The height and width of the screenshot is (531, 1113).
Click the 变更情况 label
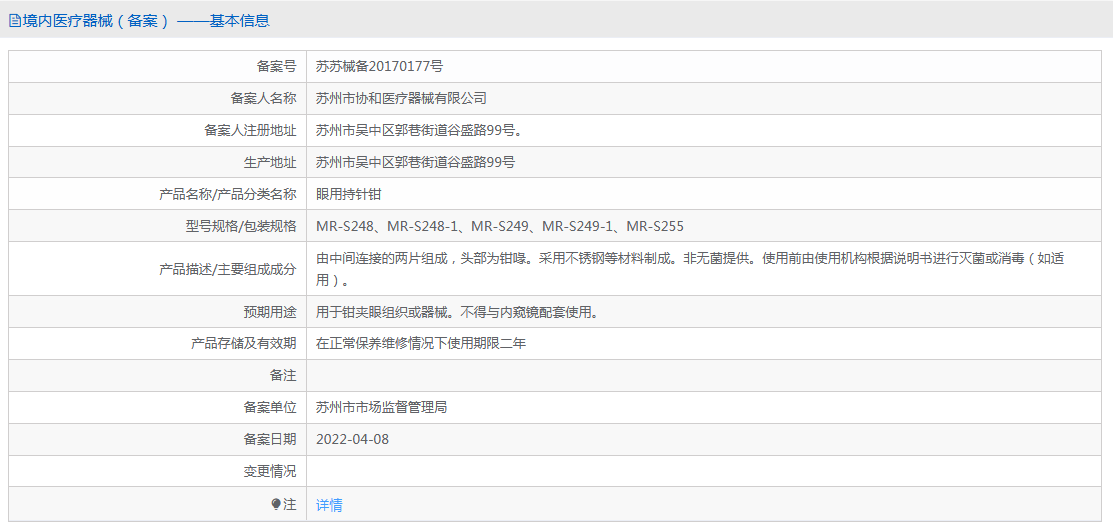pyautogui.click(x=270, y=471)
